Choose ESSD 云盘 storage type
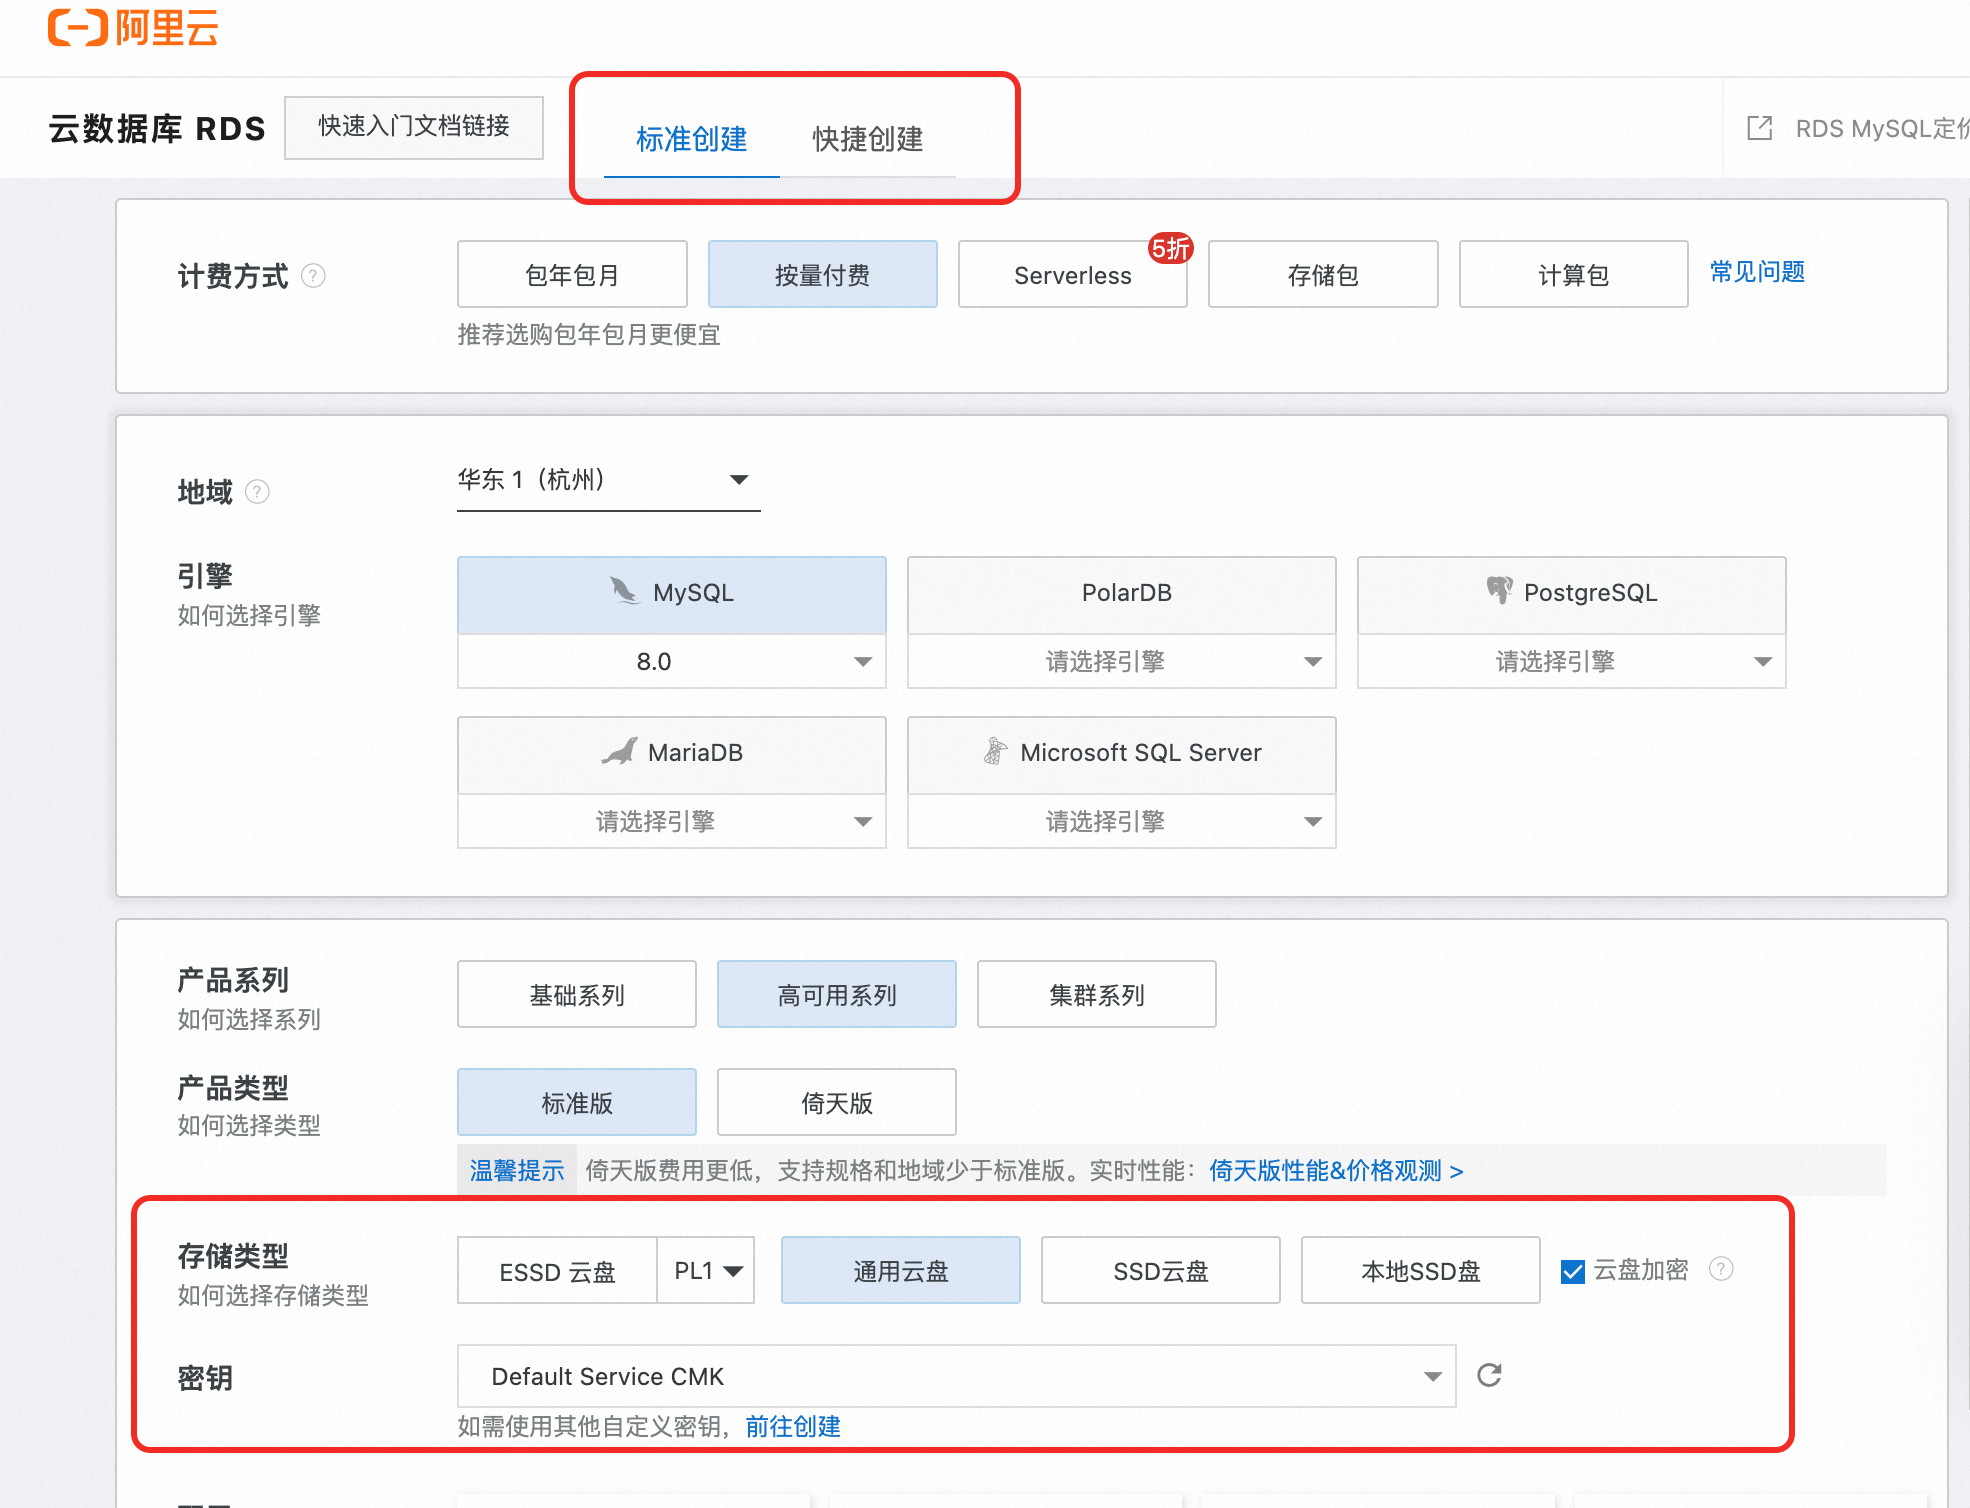 coord(557,1270)
